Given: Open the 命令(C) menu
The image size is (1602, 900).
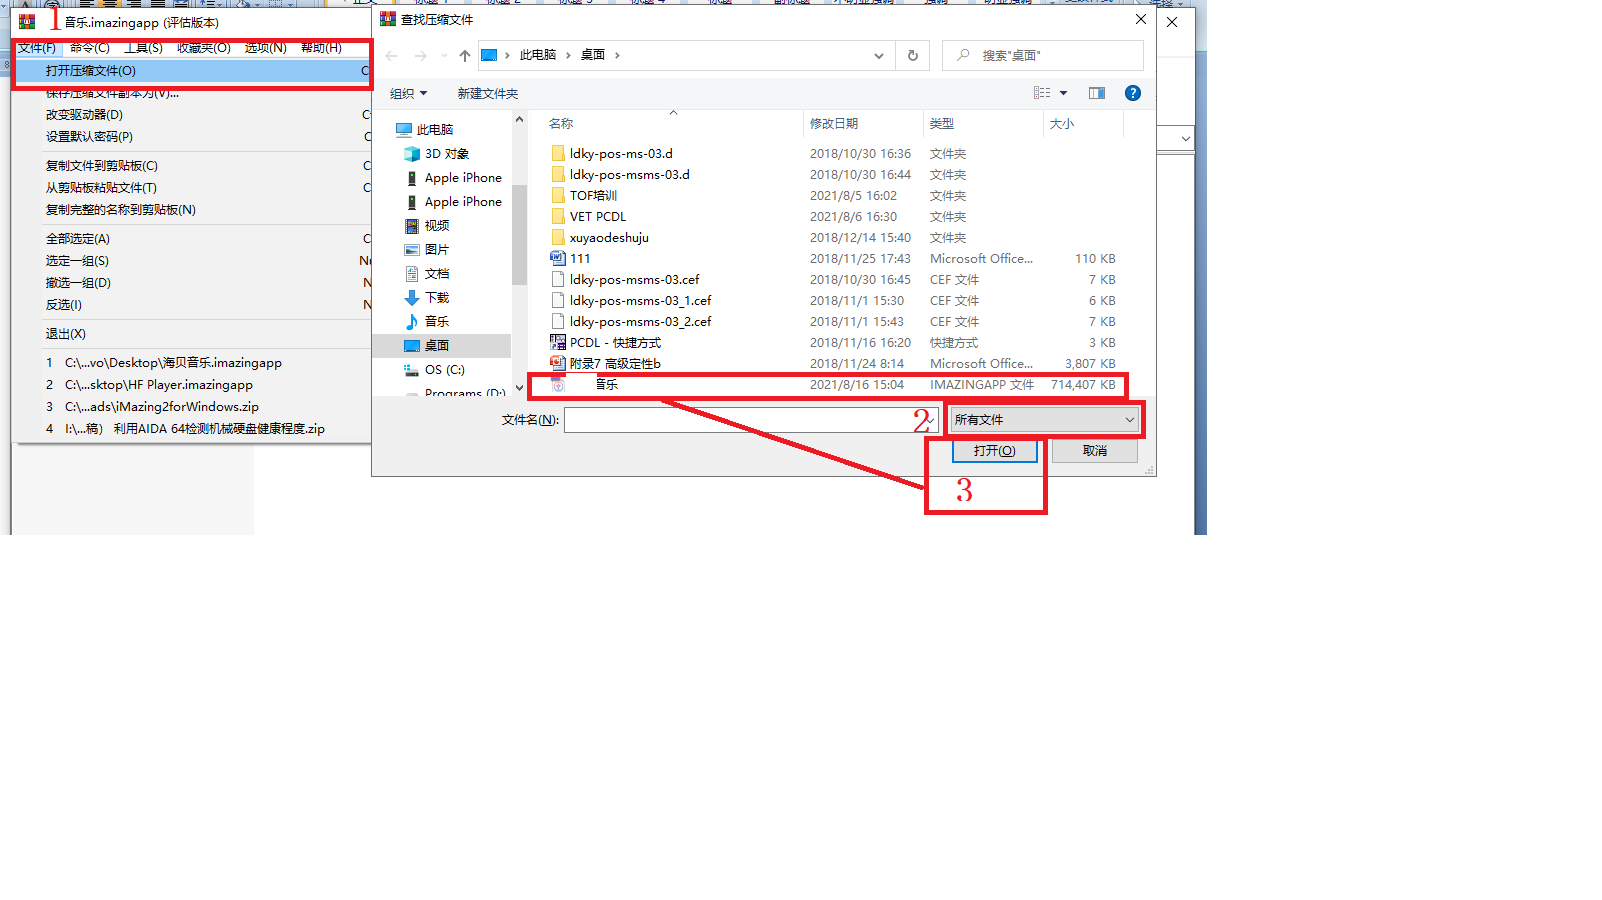Looking at the screenshot, I should click(x=90, y=48).
